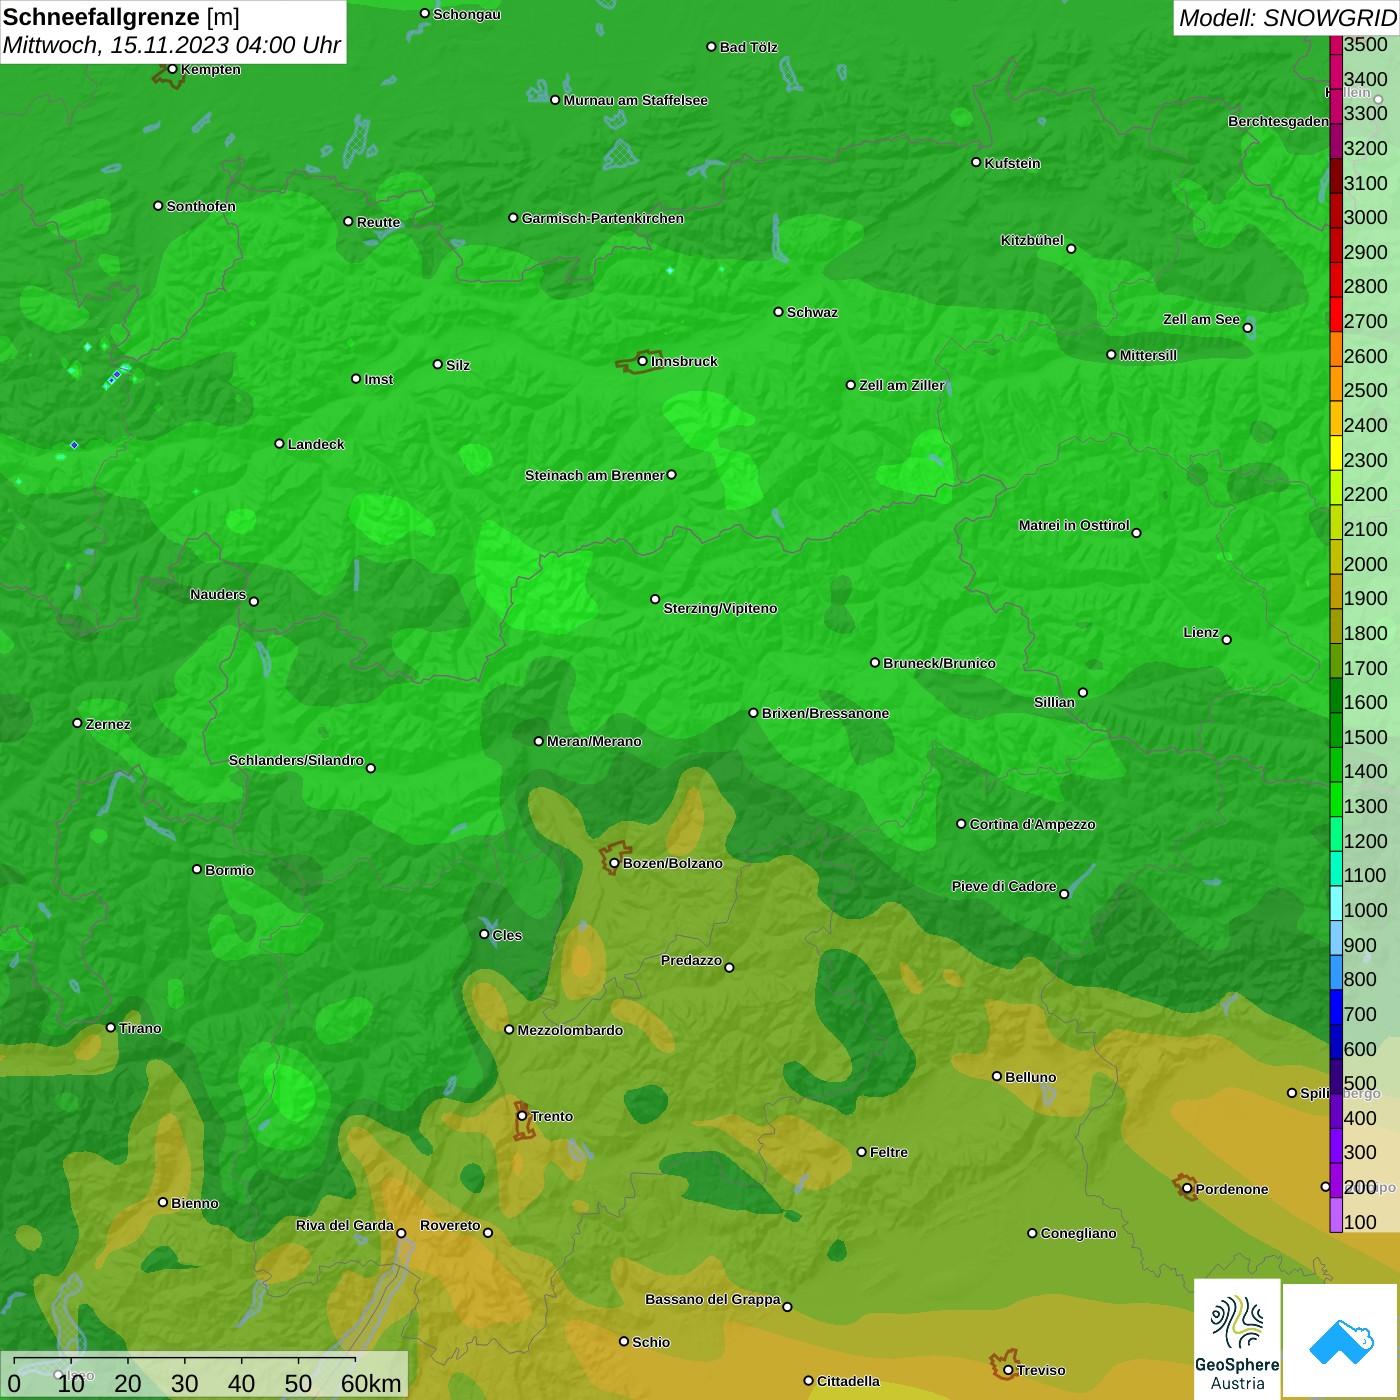Click the Riva del Garda label
1400x1400 pixels.
pyautogui.click(x=345, y=1225)
